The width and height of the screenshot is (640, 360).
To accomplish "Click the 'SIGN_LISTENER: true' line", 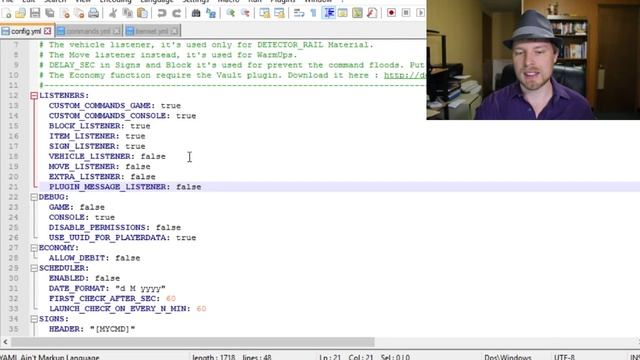I will coord(97,146).
